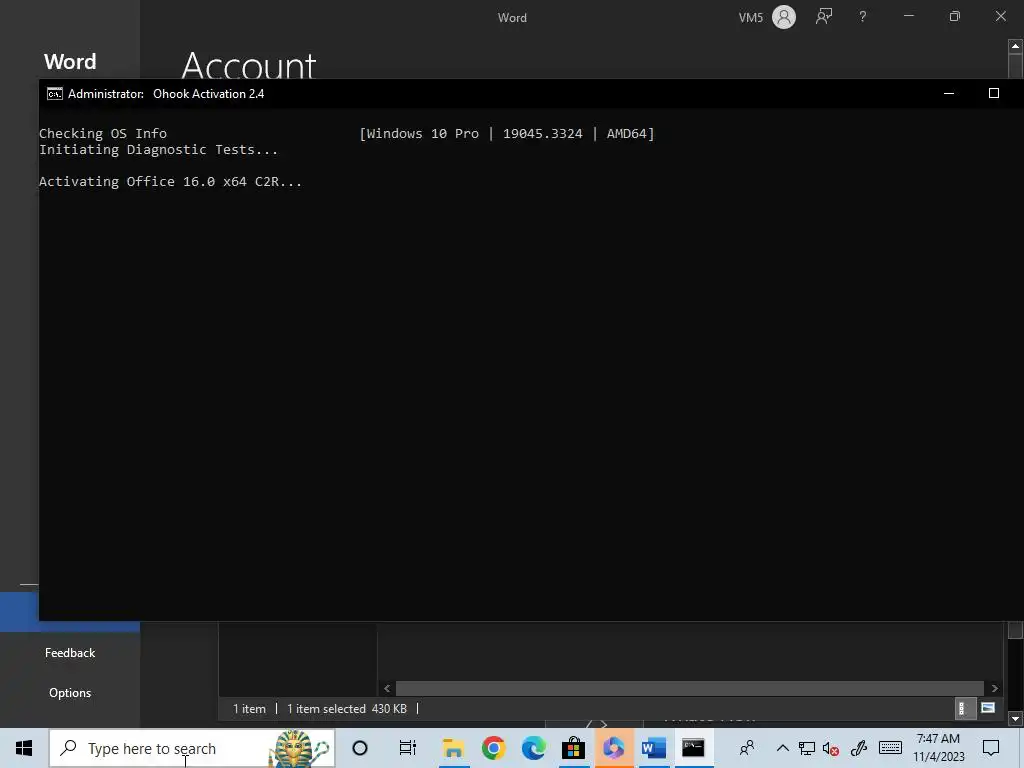Open File Explorer from the taskbar
Screen dimensions: 1024x768
453,748
